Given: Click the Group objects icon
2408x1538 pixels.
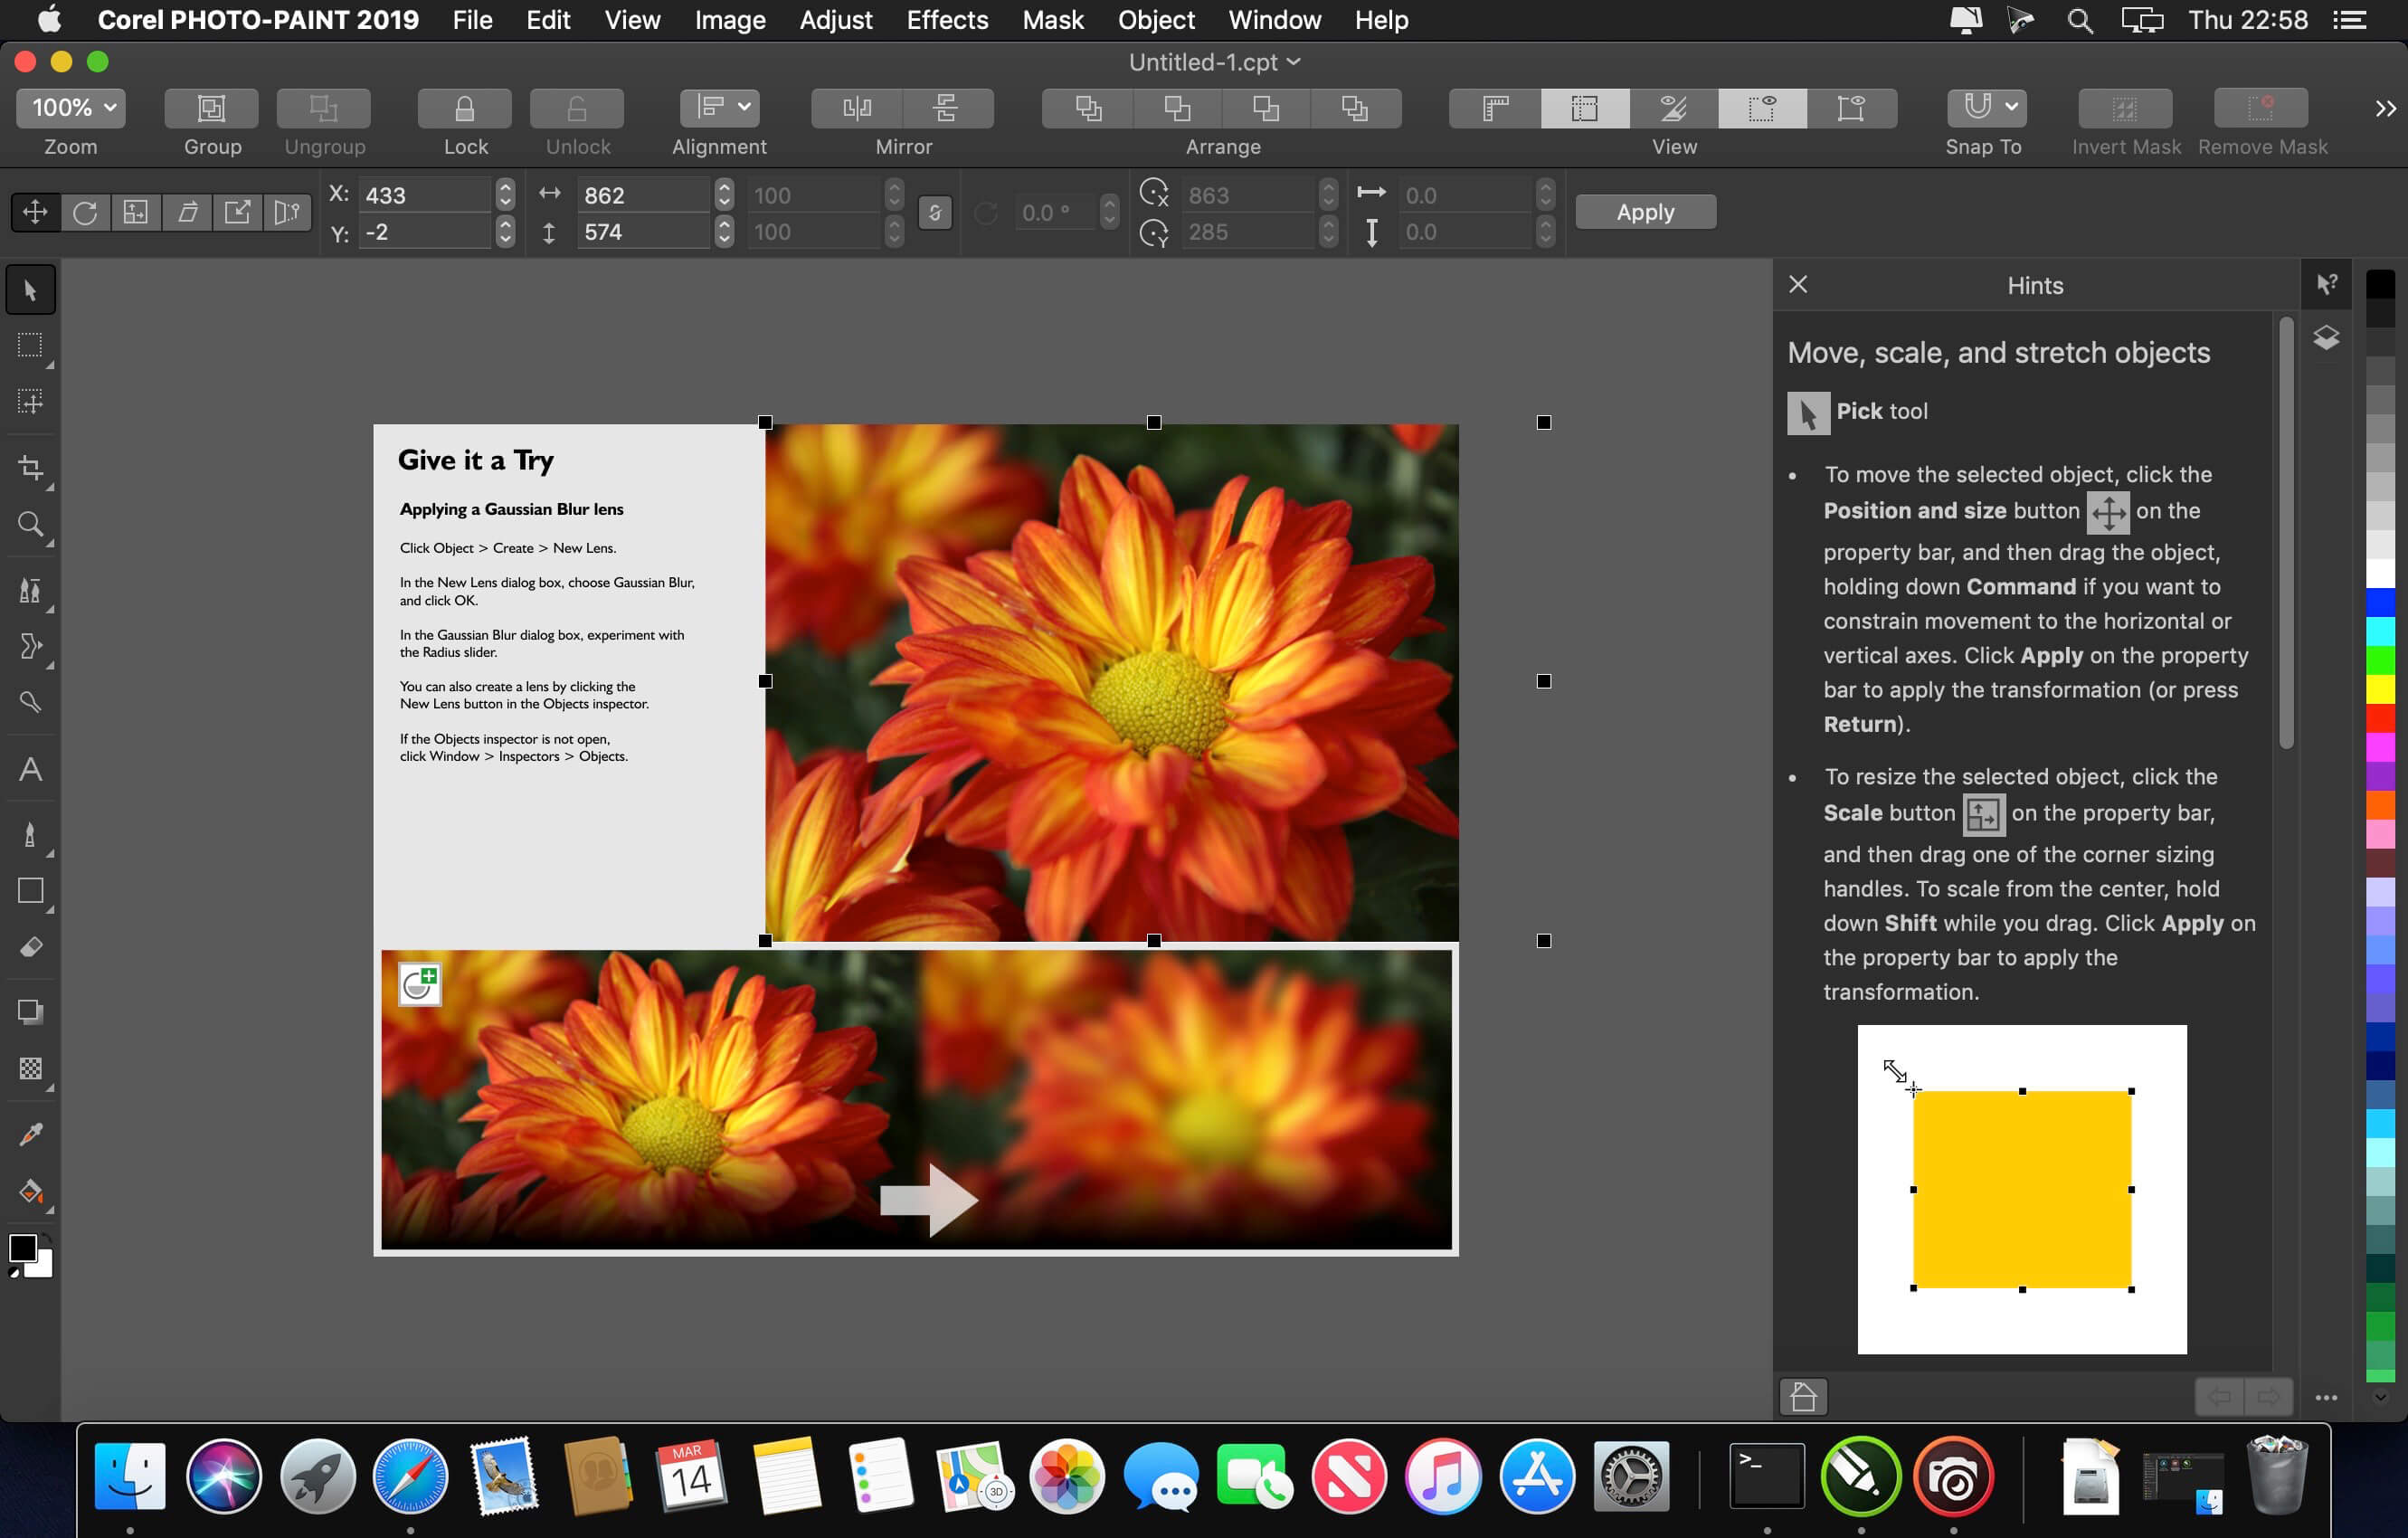Looking at the screenshot, I should tap(209, 109).
